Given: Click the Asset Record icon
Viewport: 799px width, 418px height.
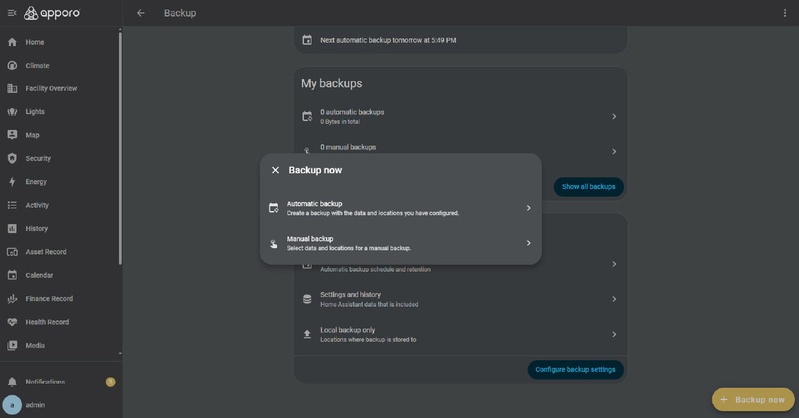Looking at the screenshot, I should pyautogui.click(x=12, y=252).
